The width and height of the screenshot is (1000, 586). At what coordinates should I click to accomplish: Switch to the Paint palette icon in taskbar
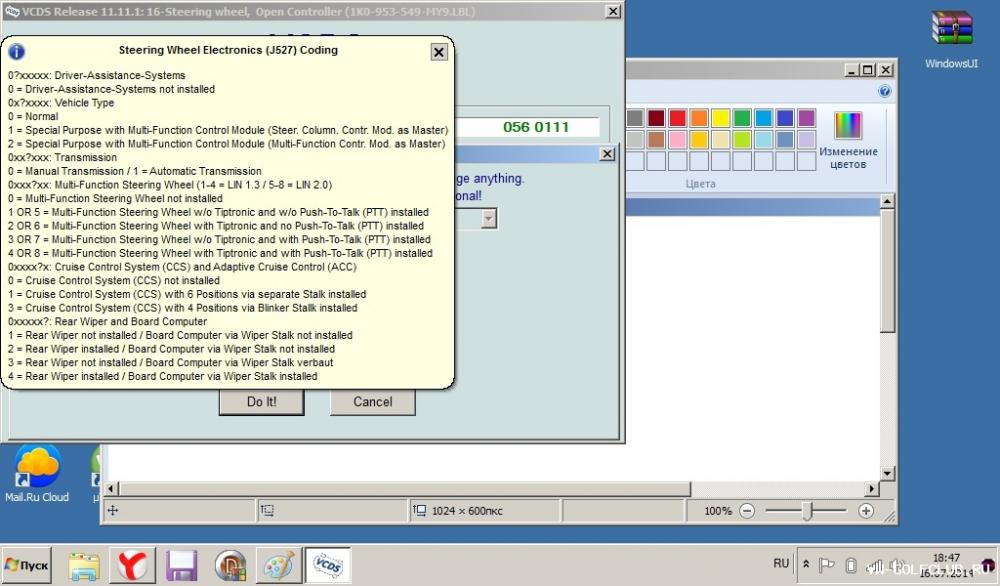(x=279, y=566)
